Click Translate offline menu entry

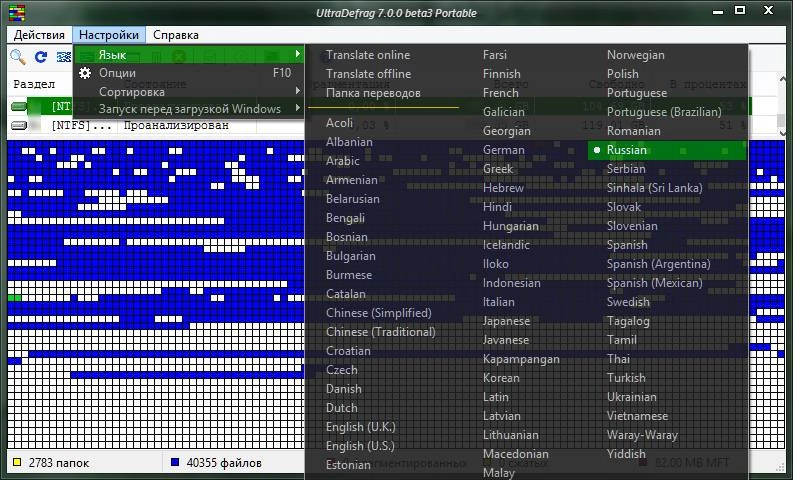tap(368, 74)
